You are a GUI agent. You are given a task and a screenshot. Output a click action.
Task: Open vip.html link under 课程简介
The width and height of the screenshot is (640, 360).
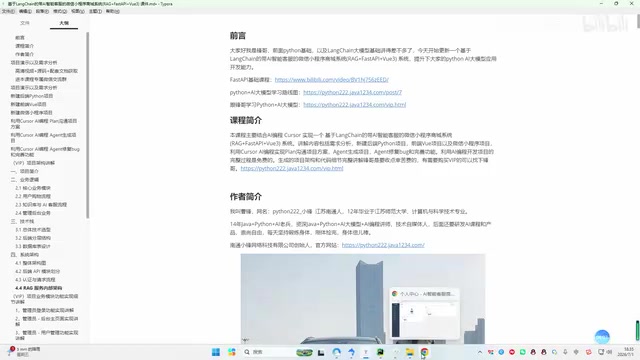(292, 168)
